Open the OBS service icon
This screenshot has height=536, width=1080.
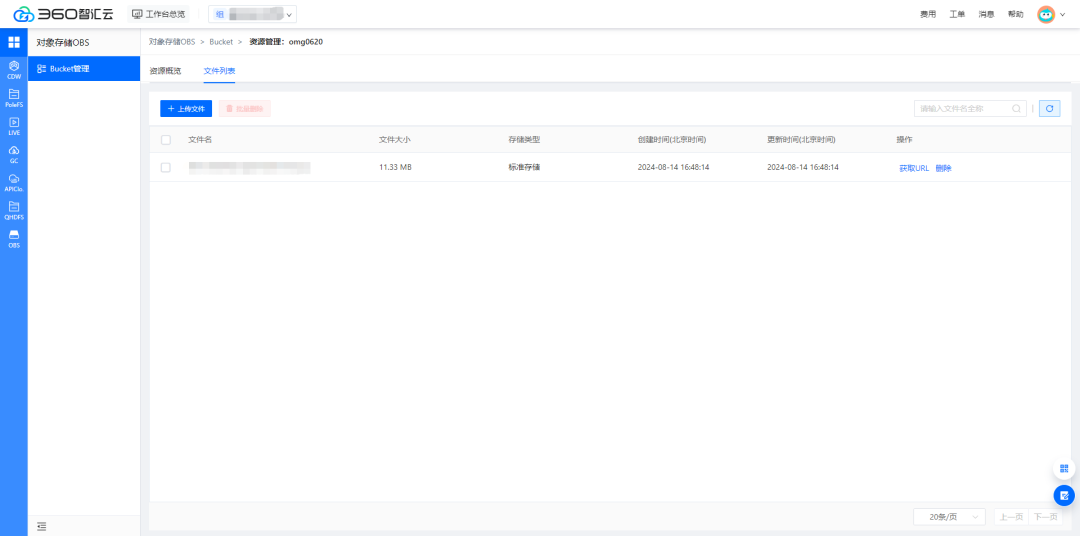click(x=14, y=238)
